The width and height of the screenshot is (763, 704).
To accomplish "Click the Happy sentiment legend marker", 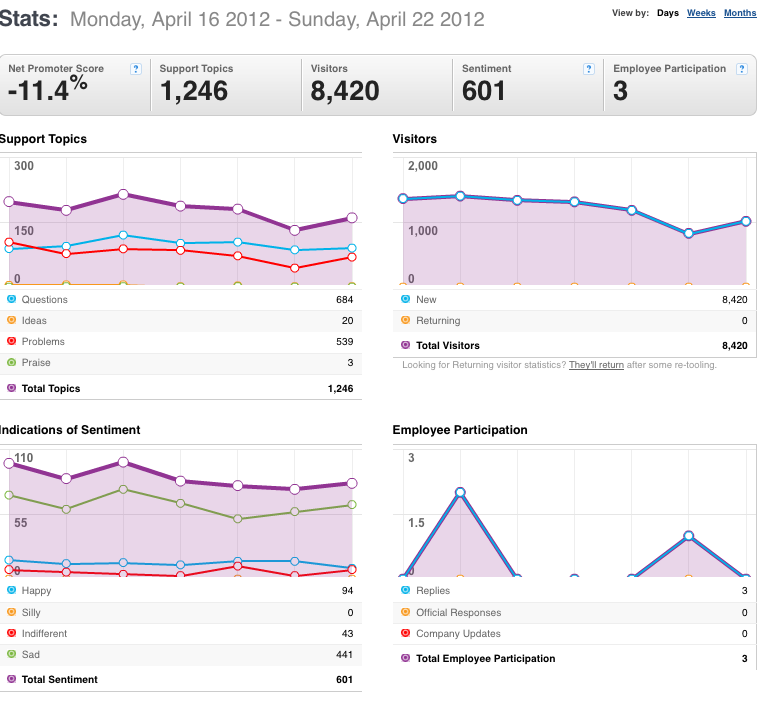I will 12,590.
